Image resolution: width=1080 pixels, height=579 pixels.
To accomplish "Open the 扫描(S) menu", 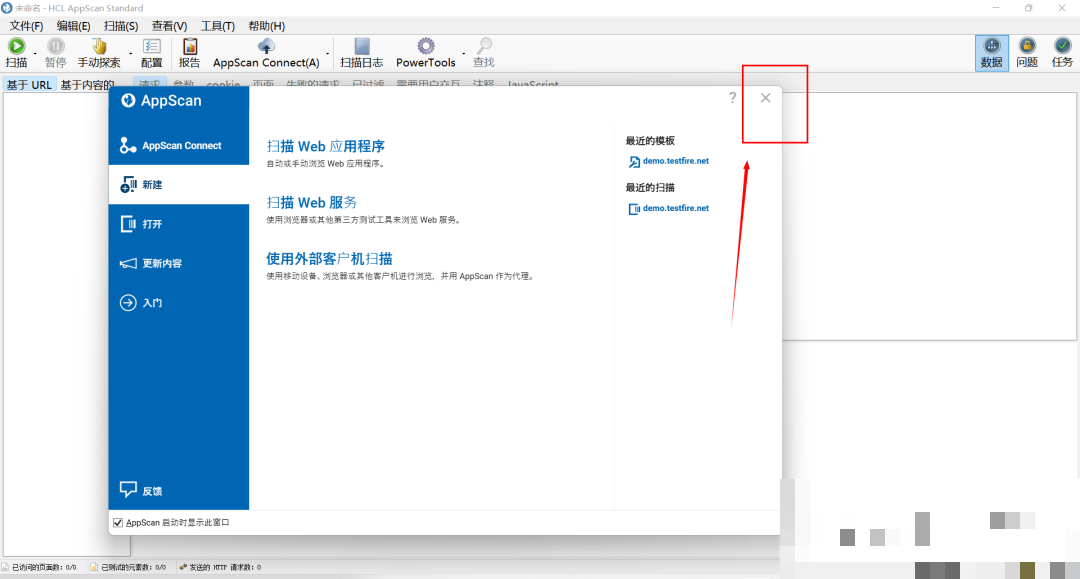I will 121,25.
